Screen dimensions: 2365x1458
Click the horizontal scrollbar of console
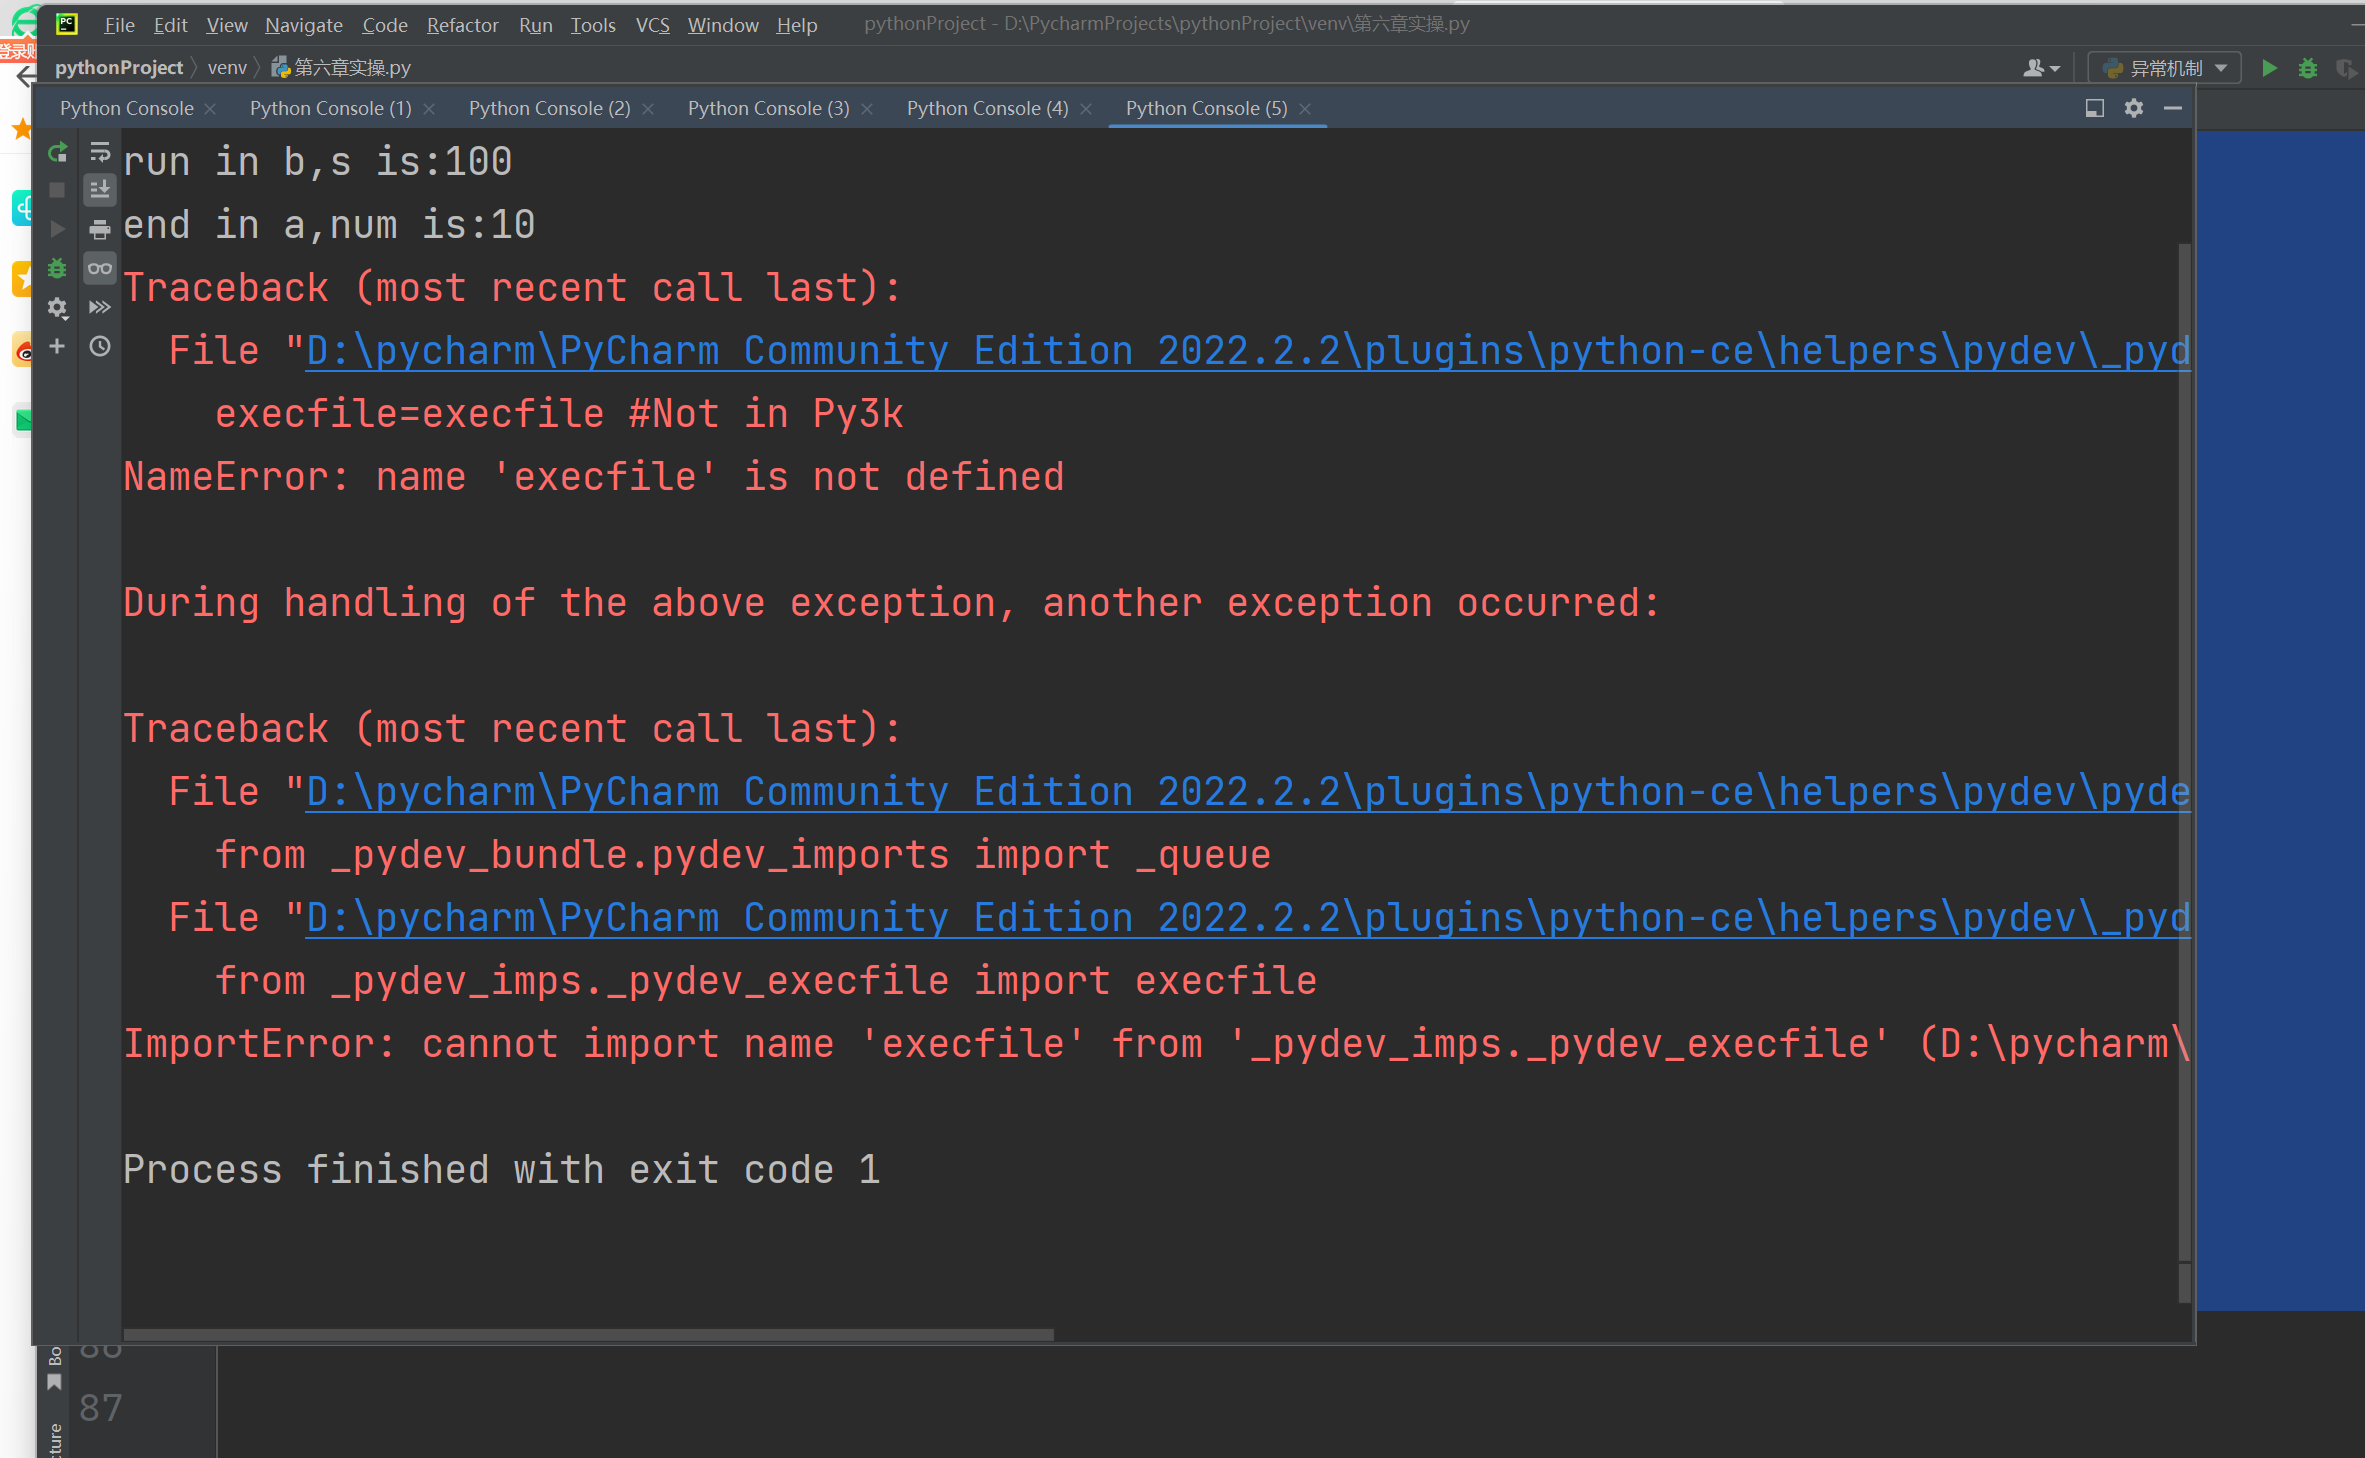tap(588, 1335)
